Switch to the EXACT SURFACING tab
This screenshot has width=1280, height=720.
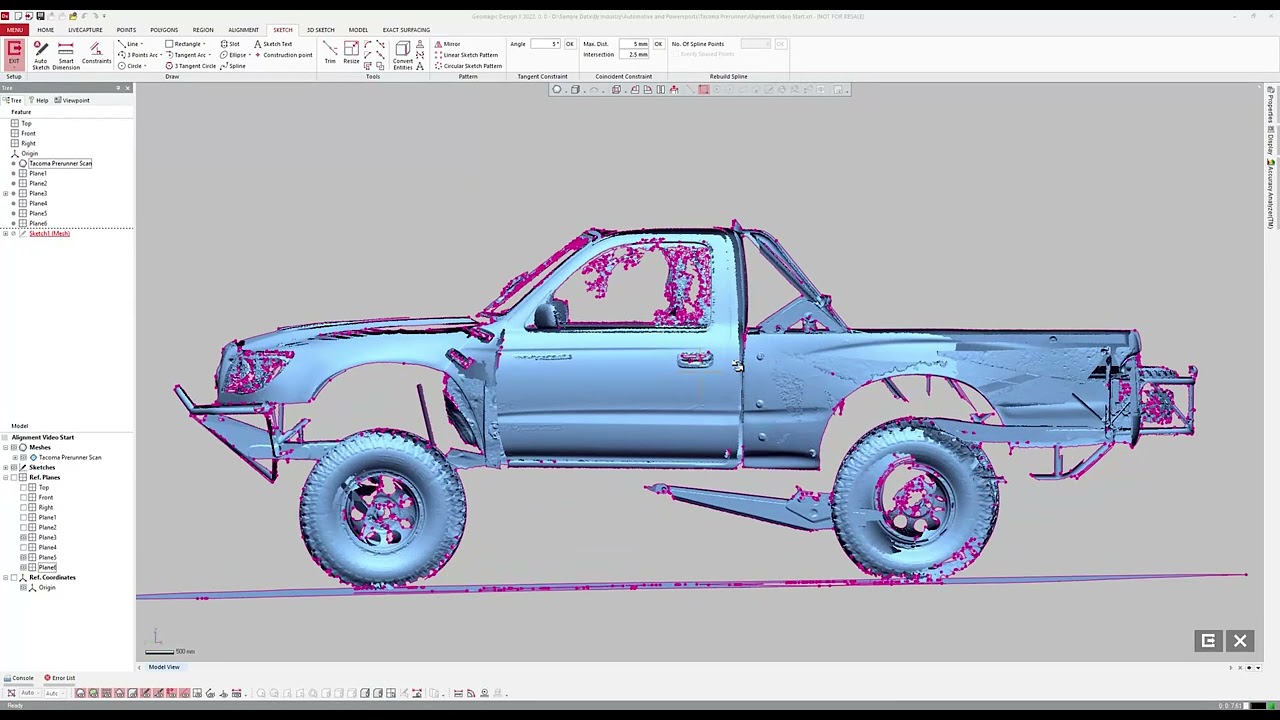click(406, 30)
